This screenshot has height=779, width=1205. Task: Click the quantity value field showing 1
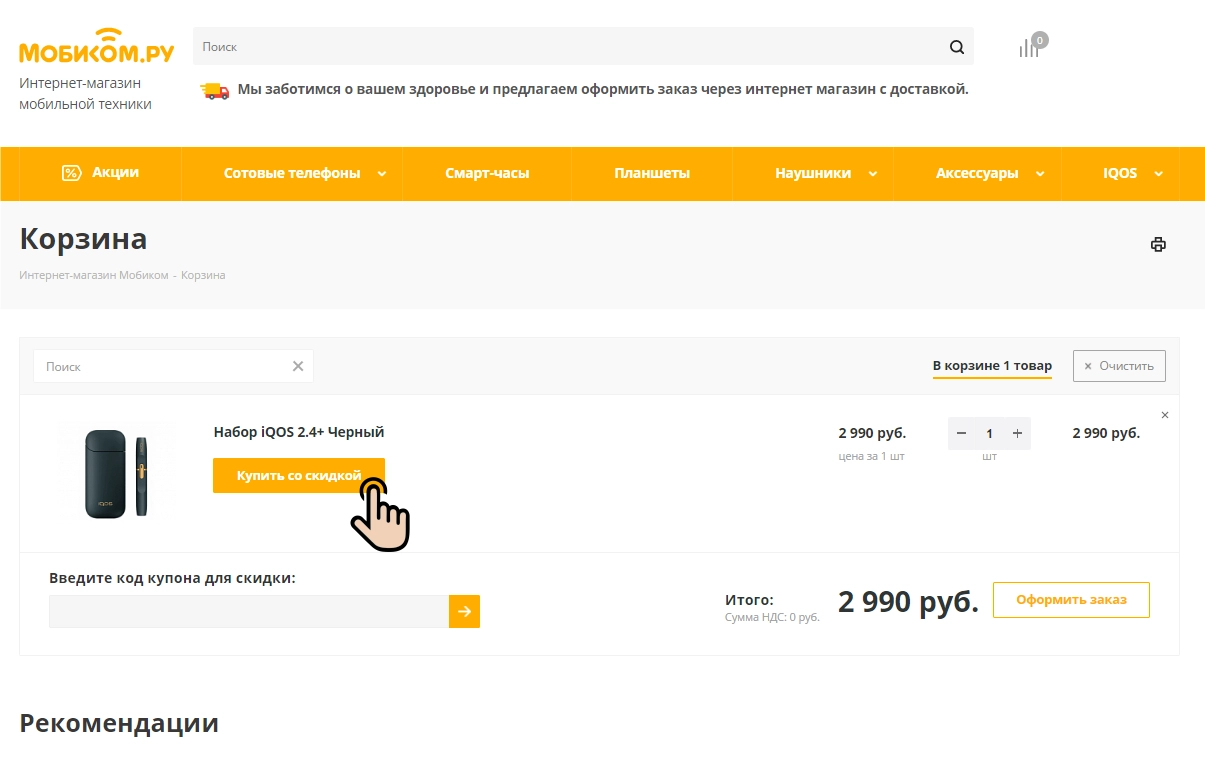coord(990,433)
